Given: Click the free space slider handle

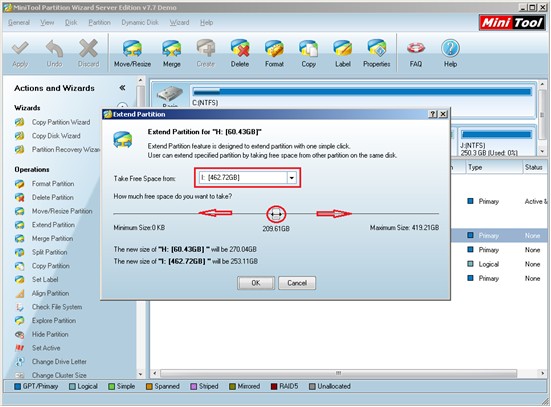Looking at the screenshot, I should tap(276, 214).
